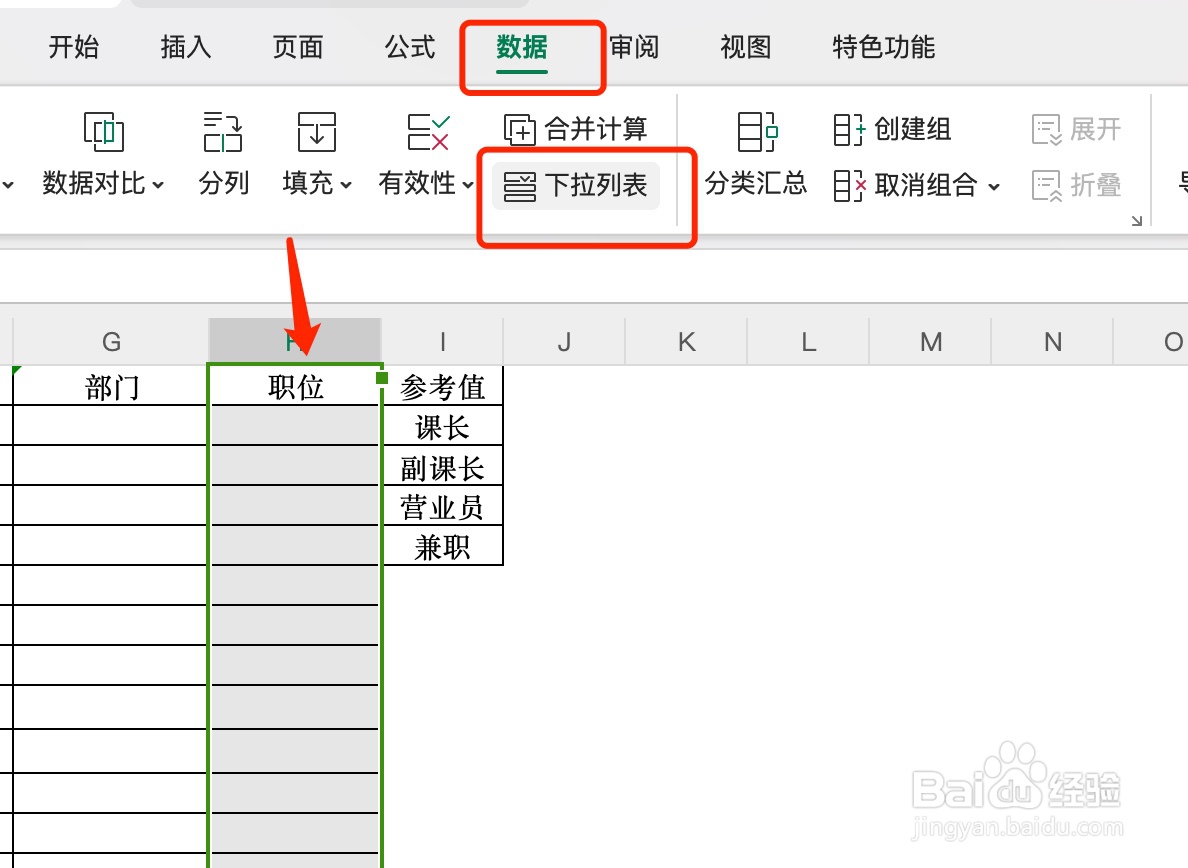Click the 参考值 cell
1188x868 pixels.
(x=442, y=386)
